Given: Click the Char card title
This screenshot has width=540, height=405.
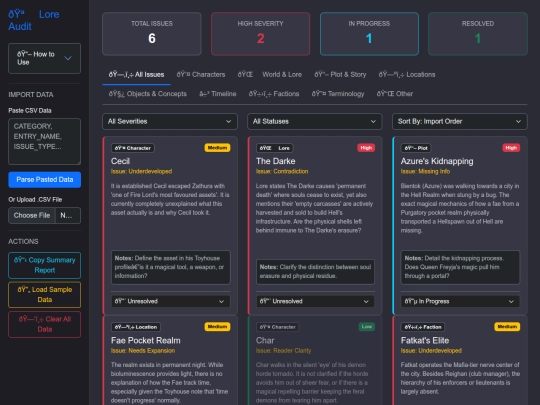Looking at the screenshot, I should click(x=265, y=340).
